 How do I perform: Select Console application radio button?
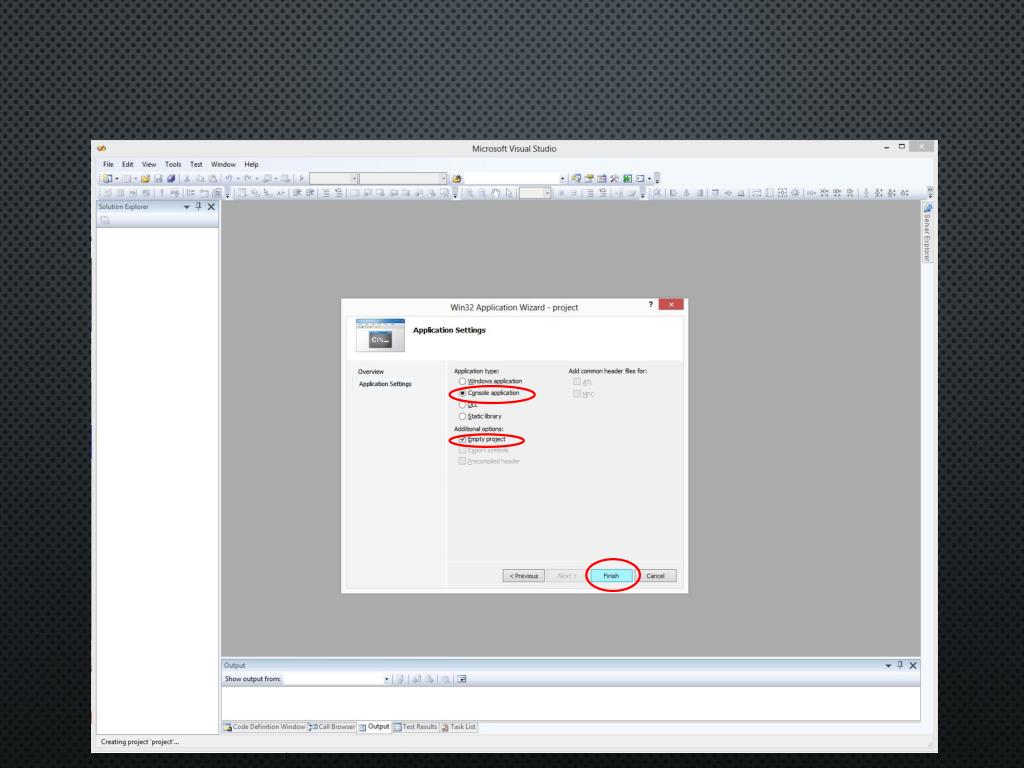point(462,393)
